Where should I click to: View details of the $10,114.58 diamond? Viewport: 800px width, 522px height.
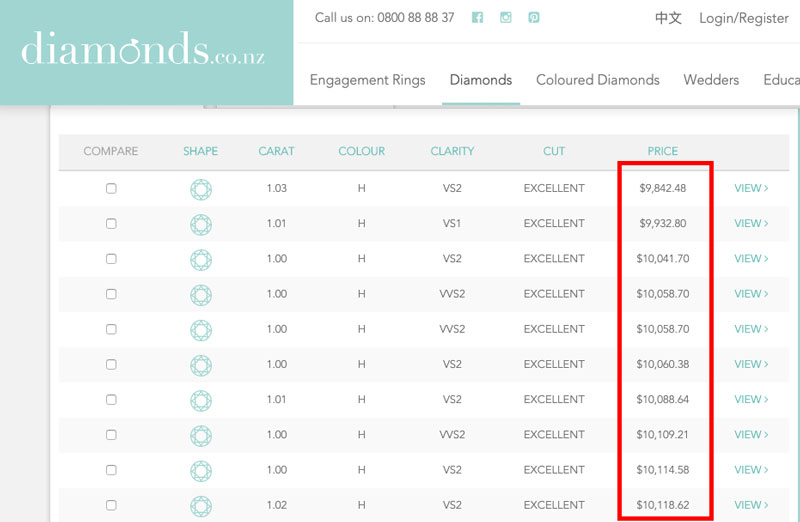tap(751, 470)
